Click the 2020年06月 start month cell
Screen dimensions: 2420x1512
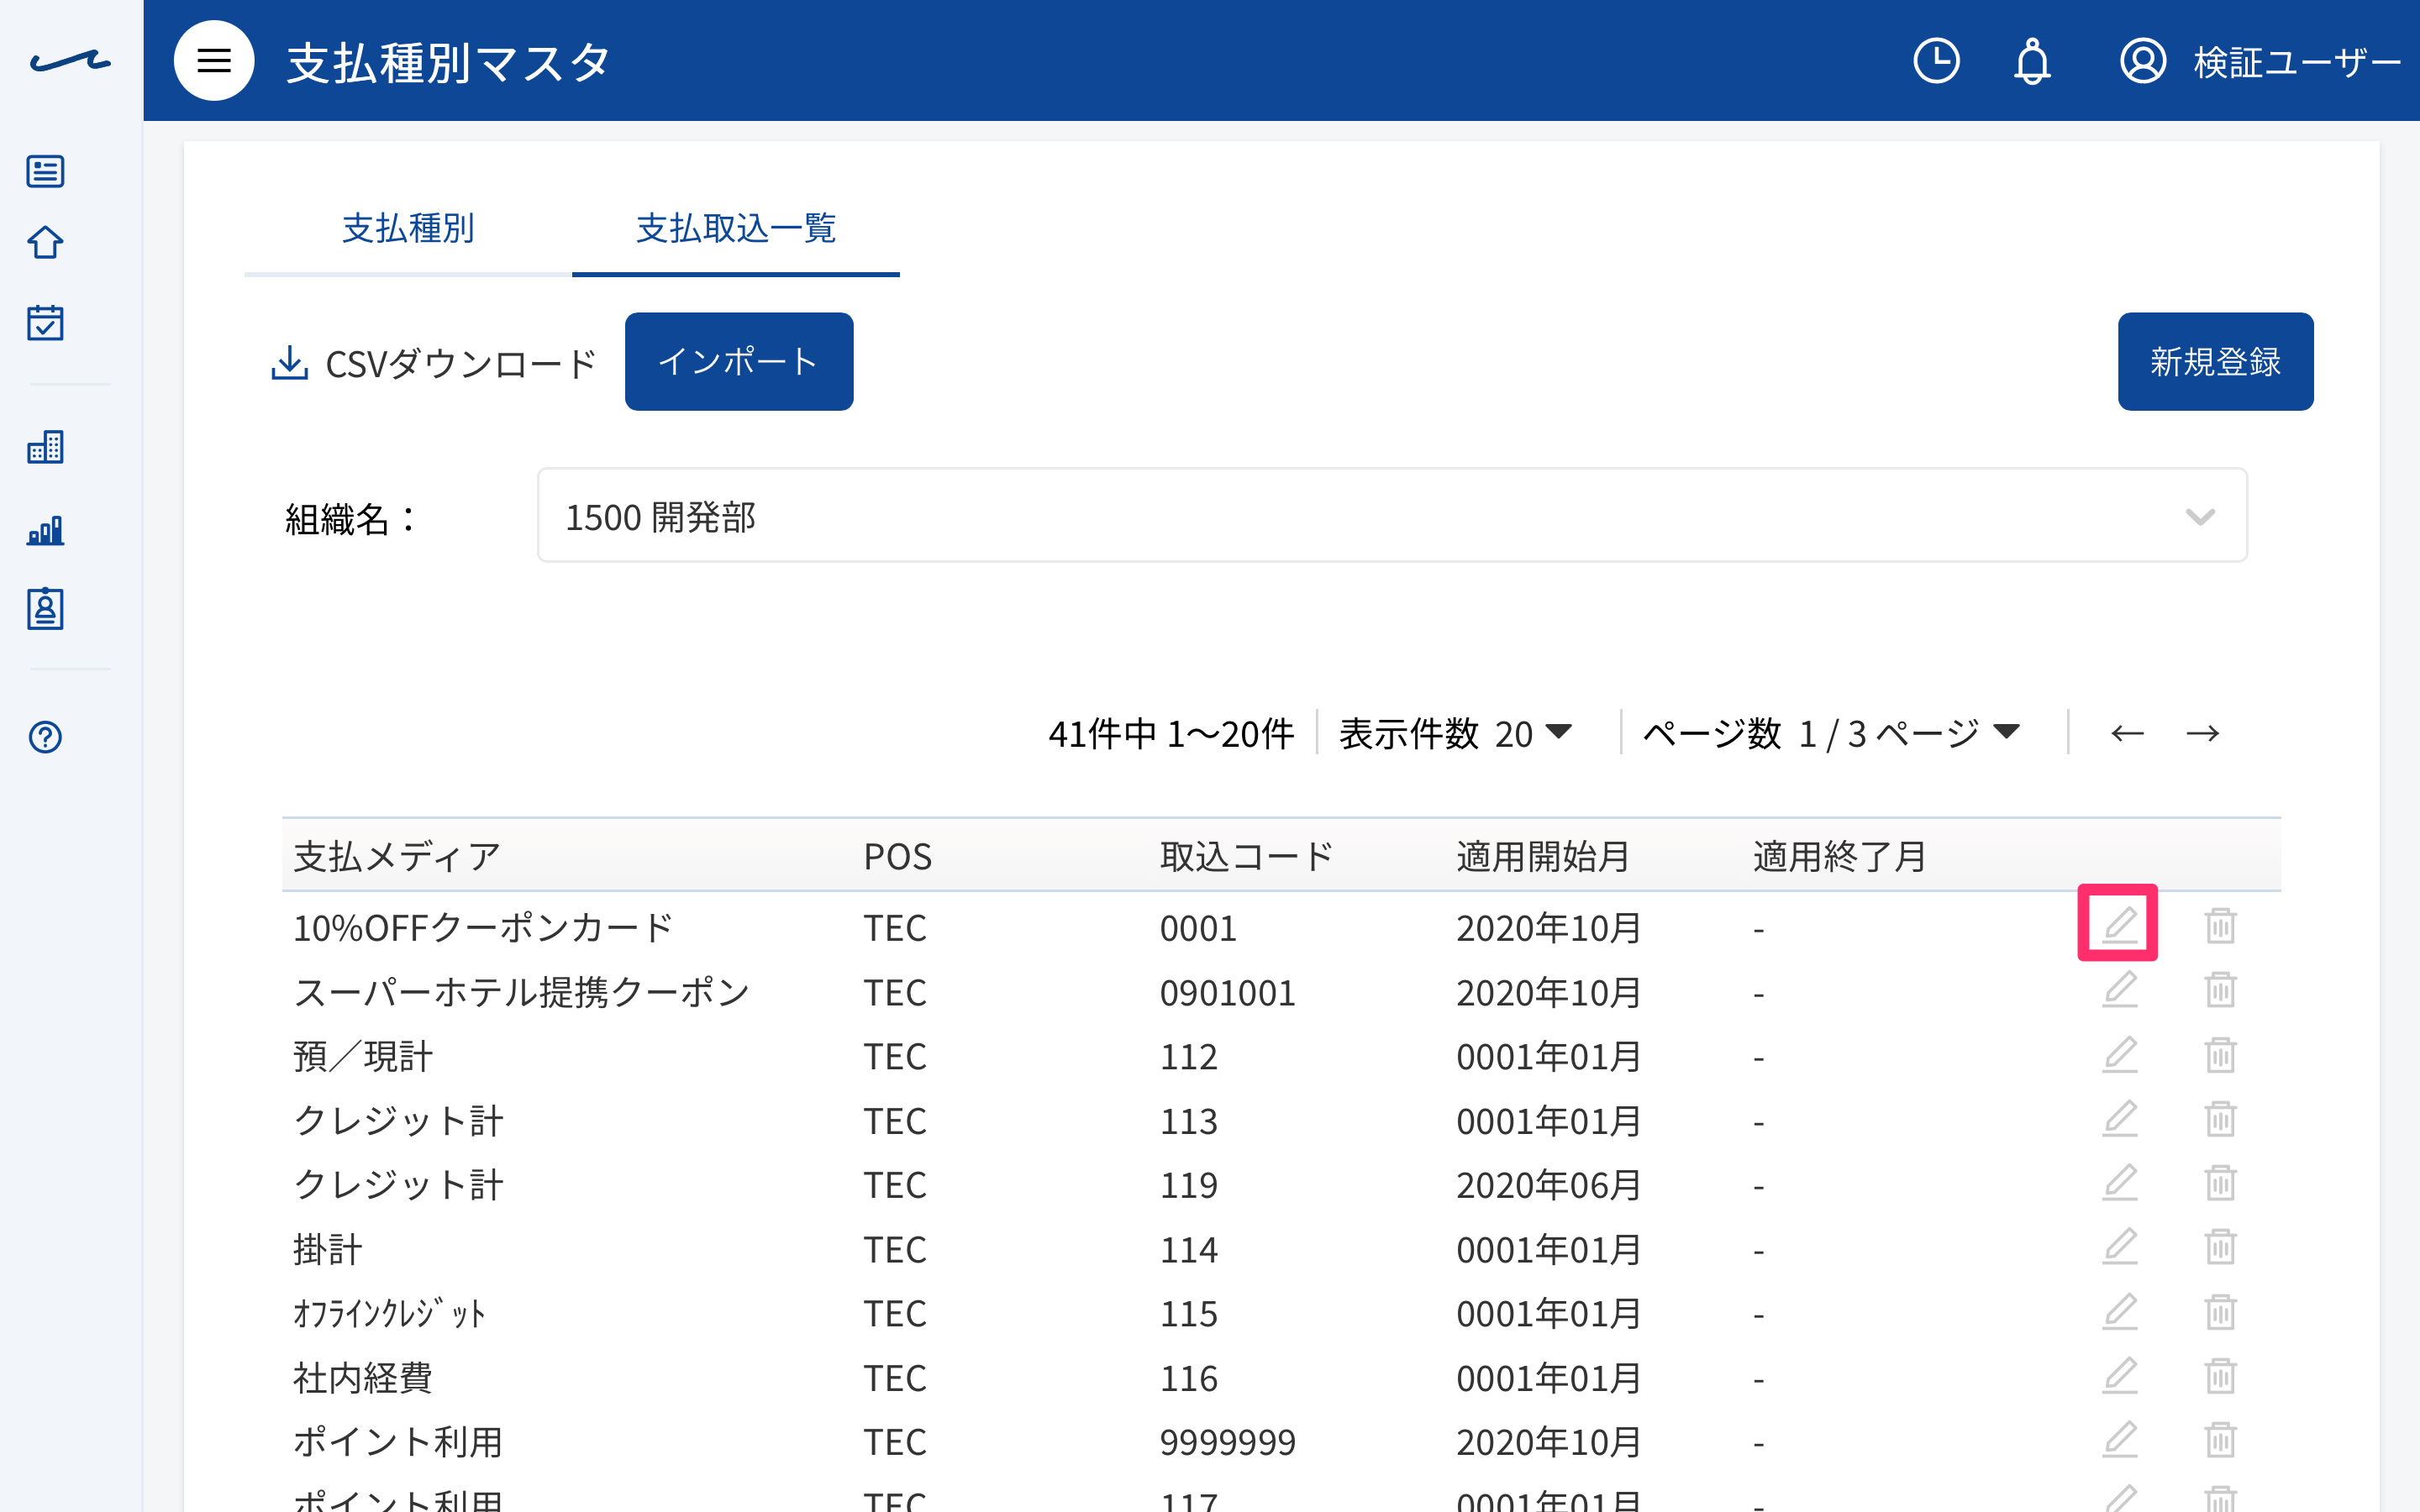(1548, 1185)
